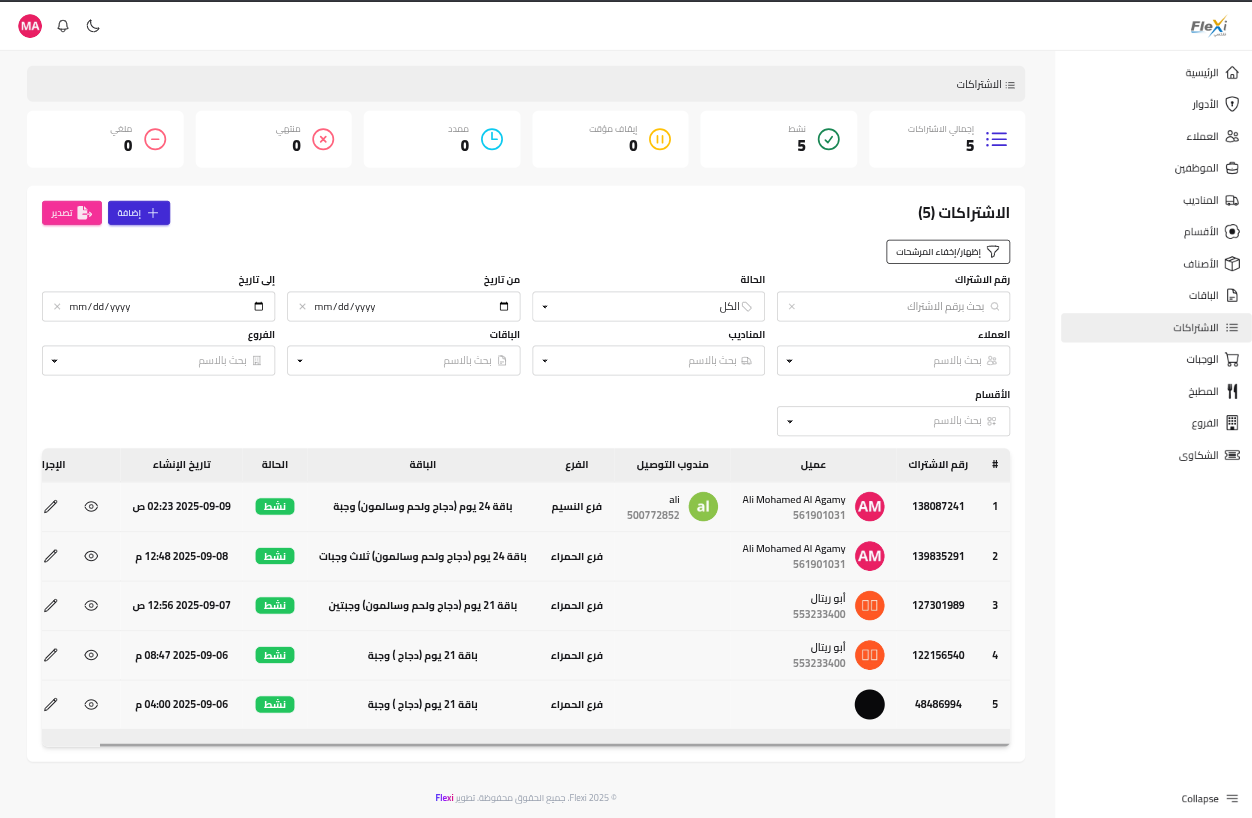Click the notification bell icon

63,26
